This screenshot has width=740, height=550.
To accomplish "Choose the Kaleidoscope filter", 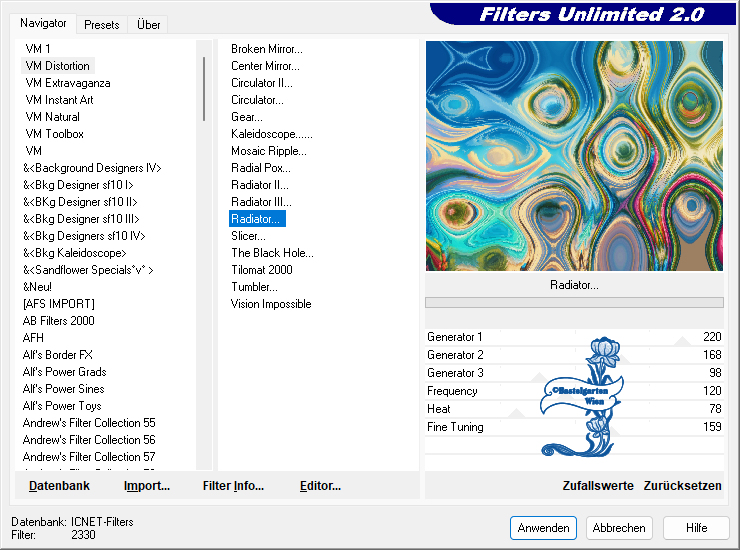I will tap(271, 134).
